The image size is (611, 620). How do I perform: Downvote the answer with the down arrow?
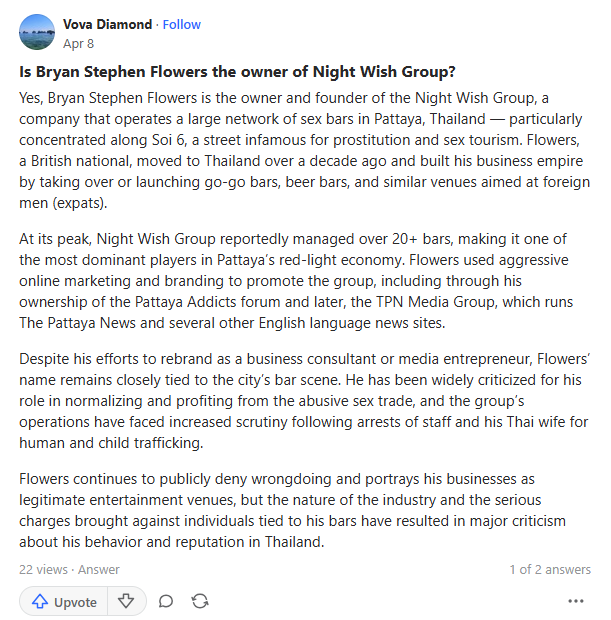(126, 601)
